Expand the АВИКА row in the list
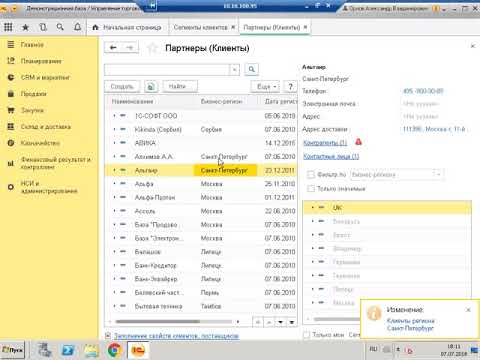This screenshot has height=360, width=480. pos(114,143)
